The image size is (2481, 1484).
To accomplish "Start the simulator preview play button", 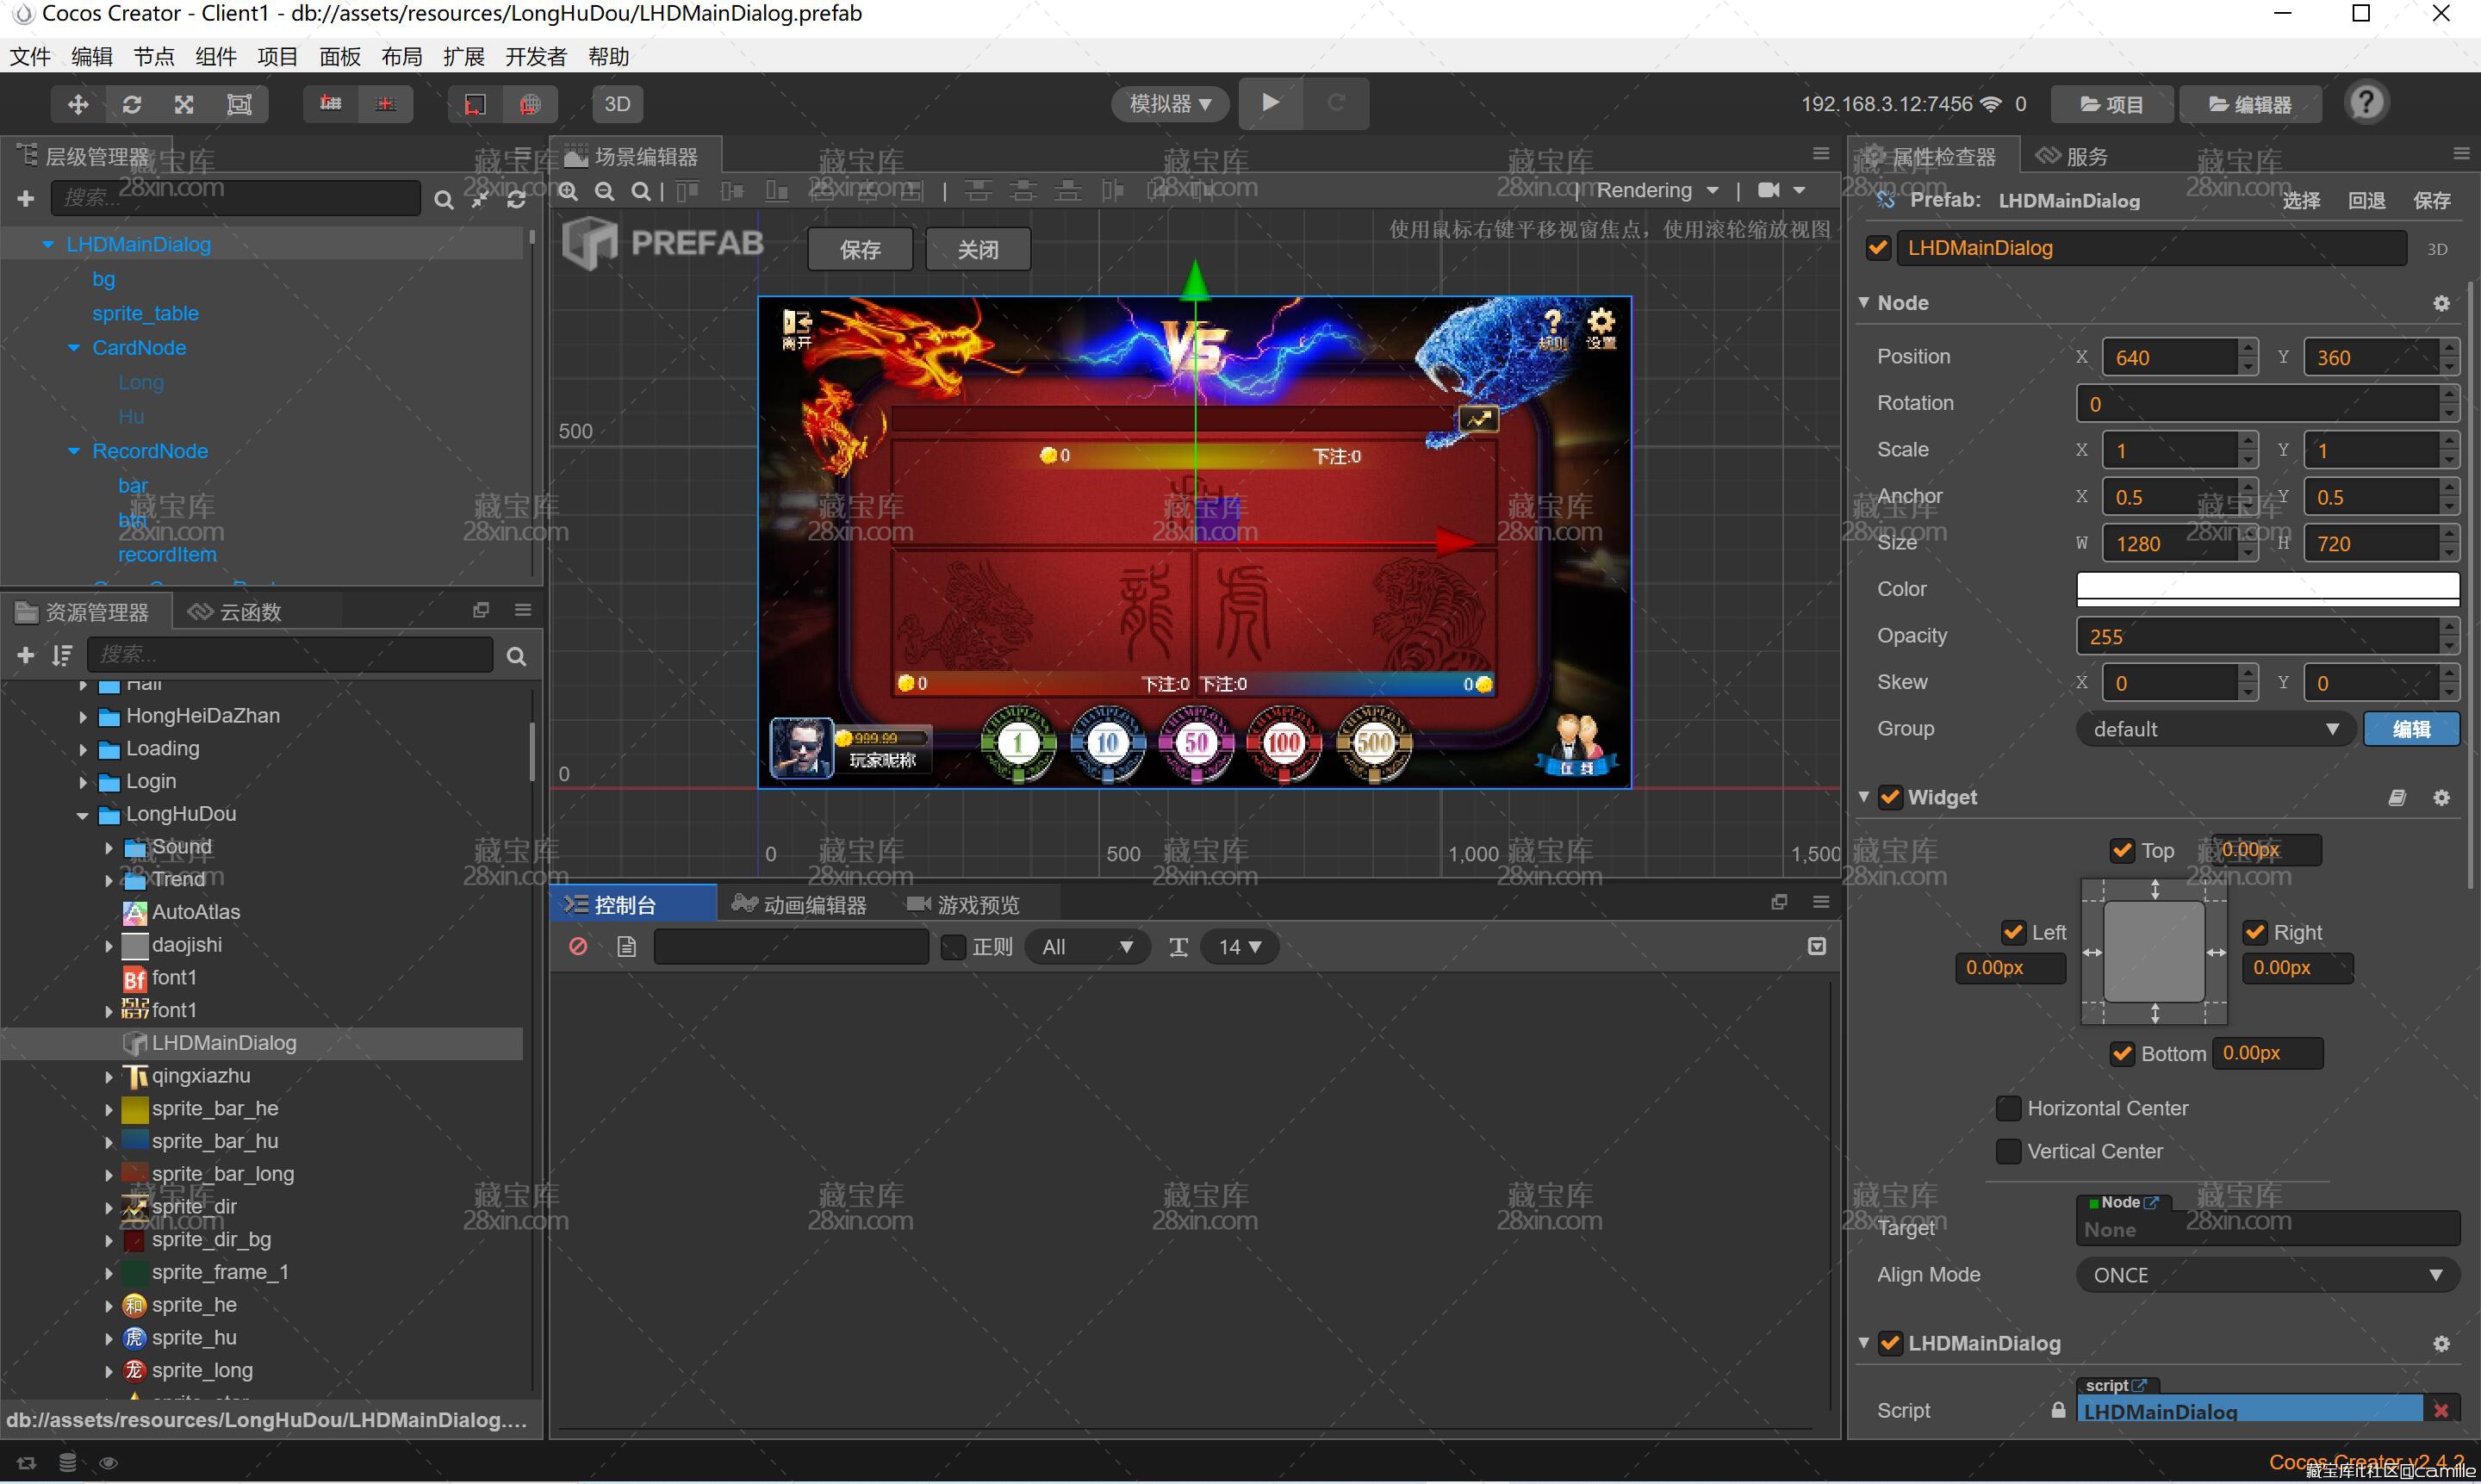I will (x=1270, y=102).
